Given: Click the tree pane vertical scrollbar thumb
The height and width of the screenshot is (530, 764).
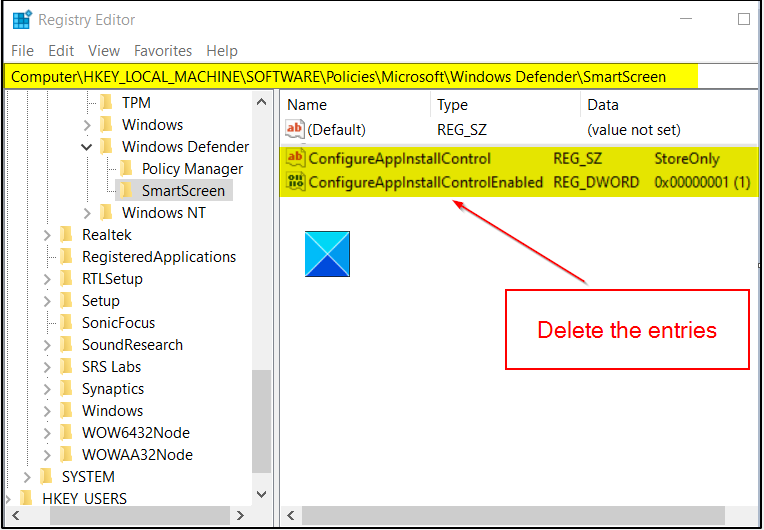Looking at the screenshot, I should [262, 421].
